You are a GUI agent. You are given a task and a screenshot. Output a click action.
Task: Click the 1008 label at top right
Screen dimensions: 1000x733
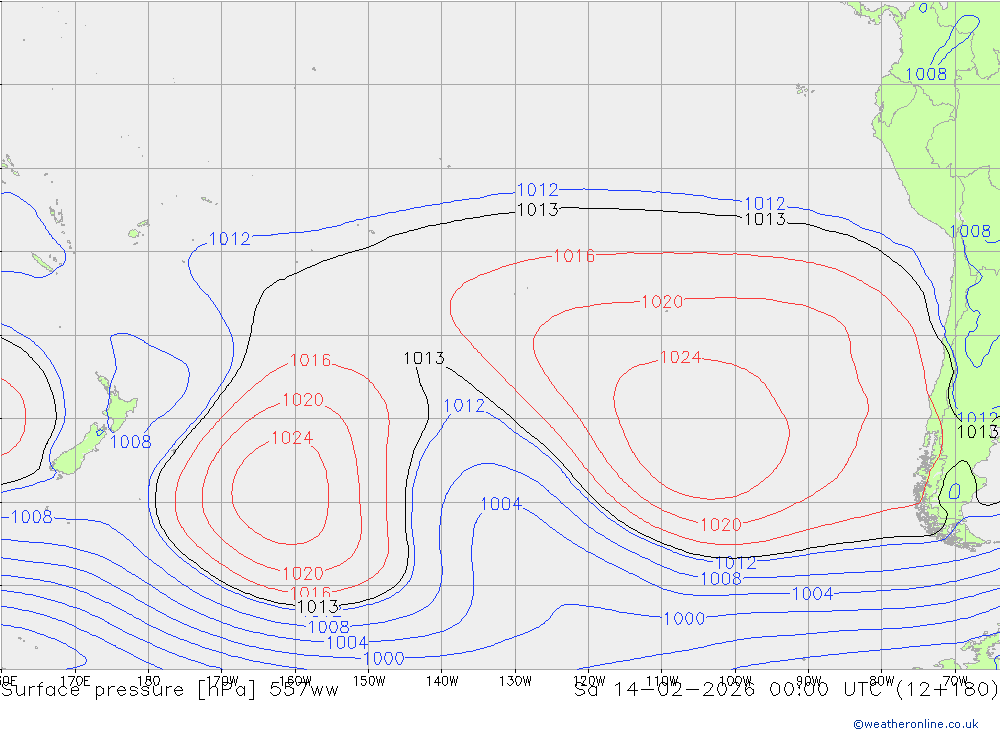925,74
